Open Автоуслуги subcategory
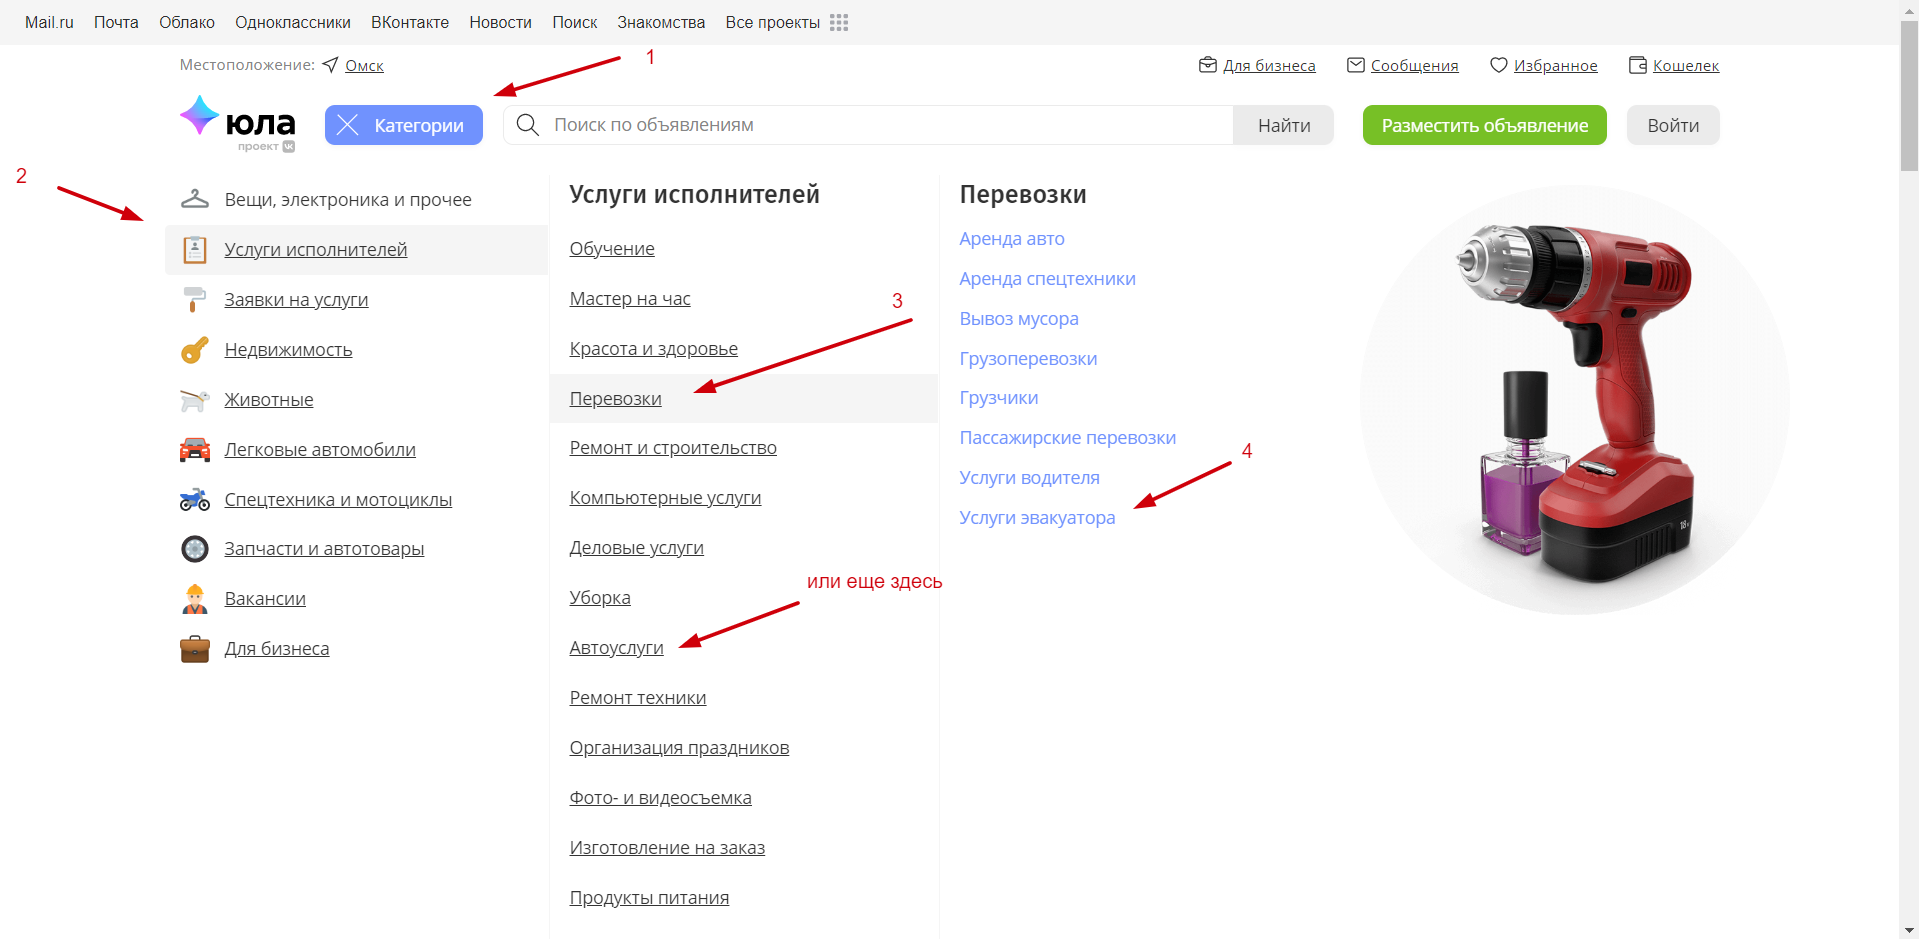This screenshot has height=939, width=1919. pyautogui.click(x=617, y=648)
